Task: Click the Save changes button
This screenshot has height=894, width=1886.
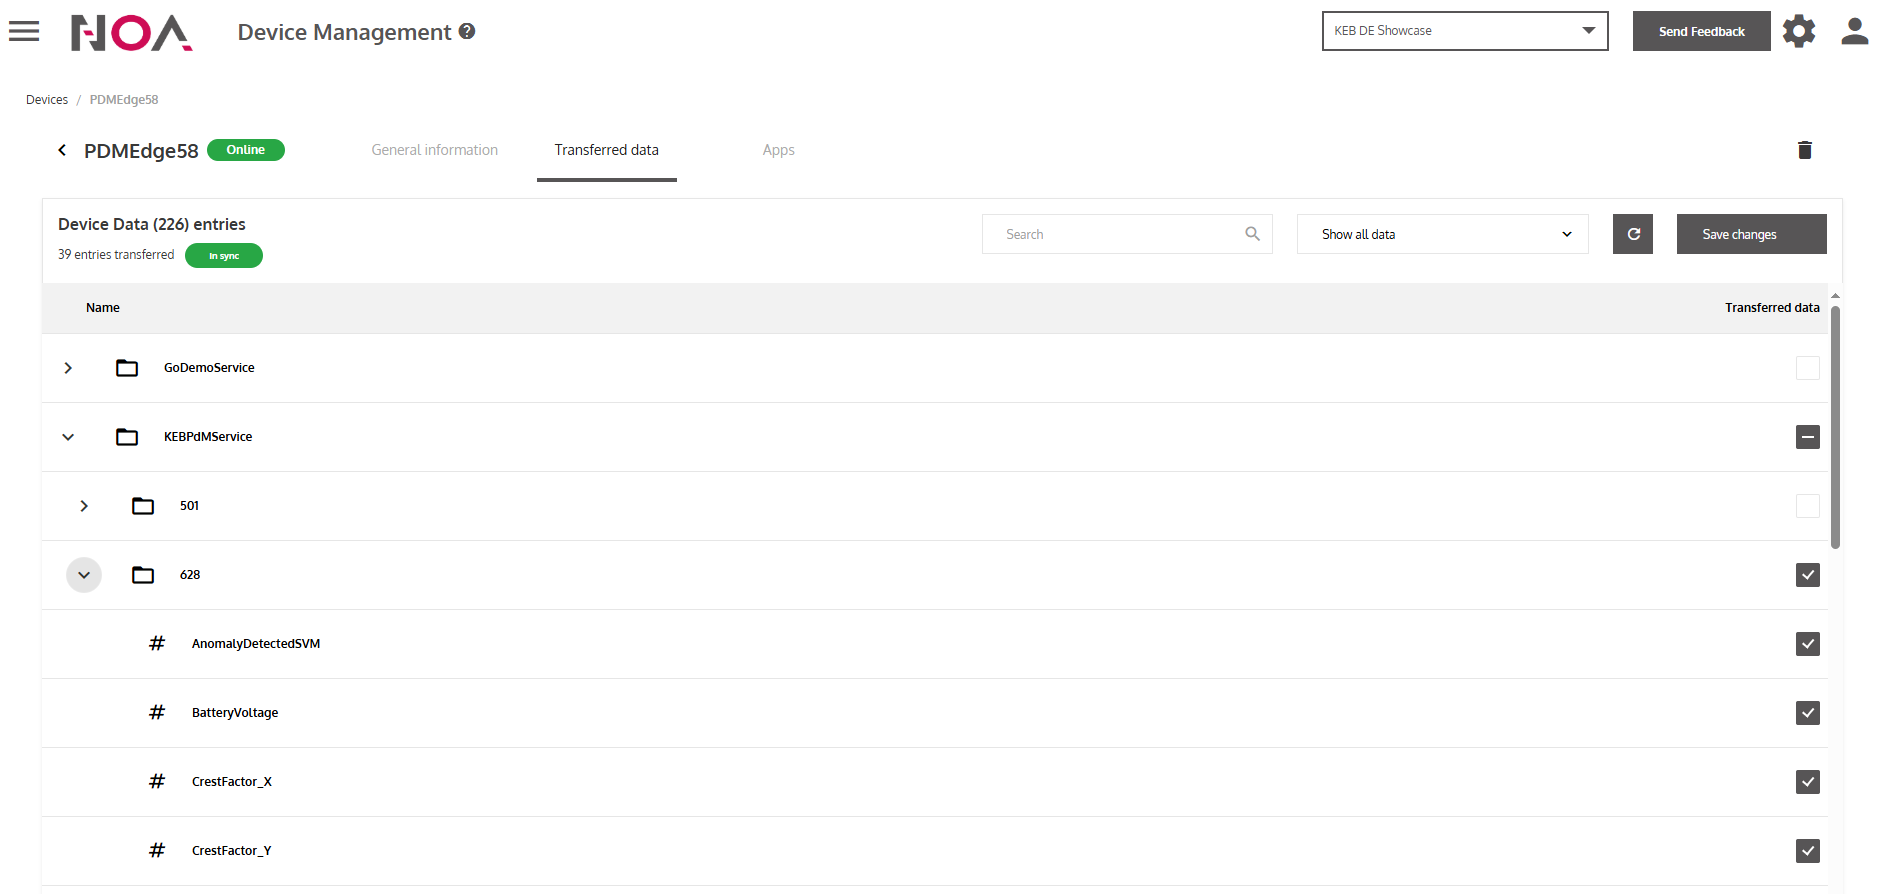Action: 1750,234
